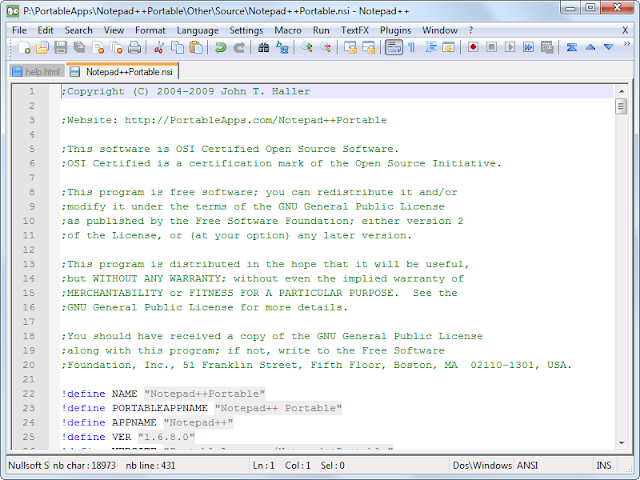The width and height of the screenshot is (640, 480).
Task: Toggle Word Wrap in toolbar
Action: tap(393, 47)
